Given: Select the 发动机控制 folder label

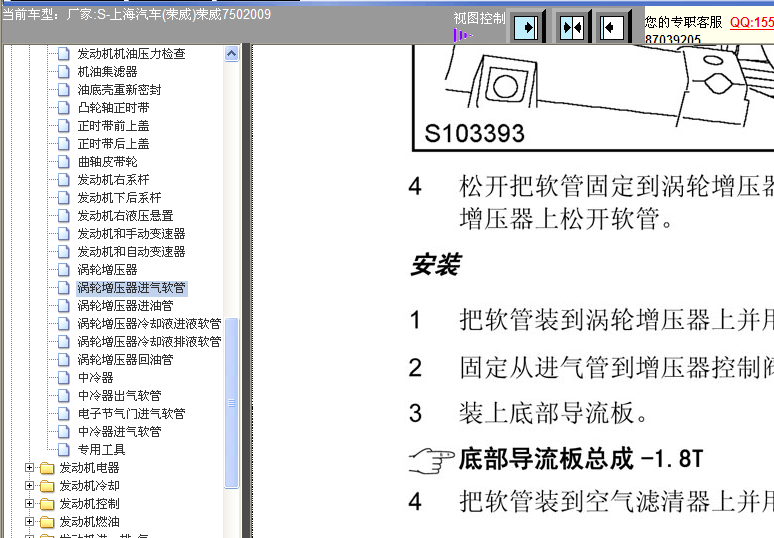Looking at the screenshot, I should click(90, 504).
